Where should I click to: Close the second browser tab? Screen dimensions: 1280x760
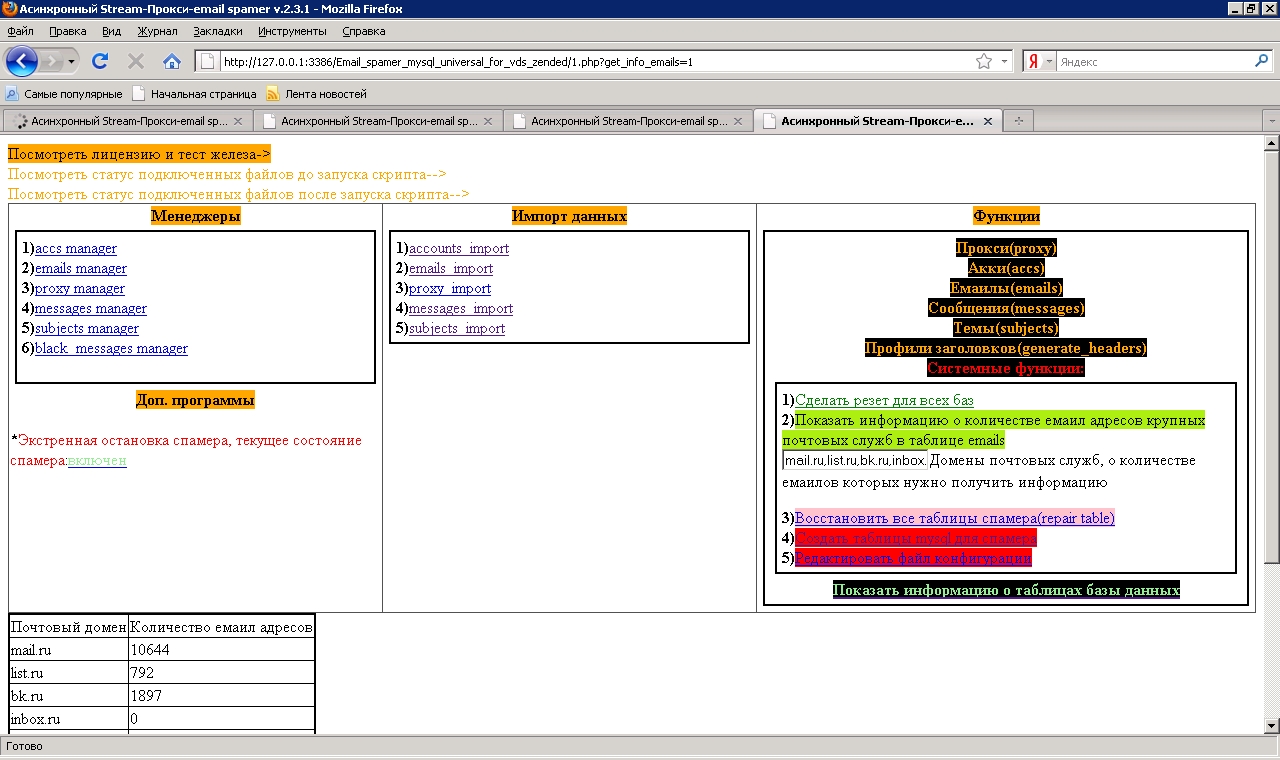click(488, 121)
